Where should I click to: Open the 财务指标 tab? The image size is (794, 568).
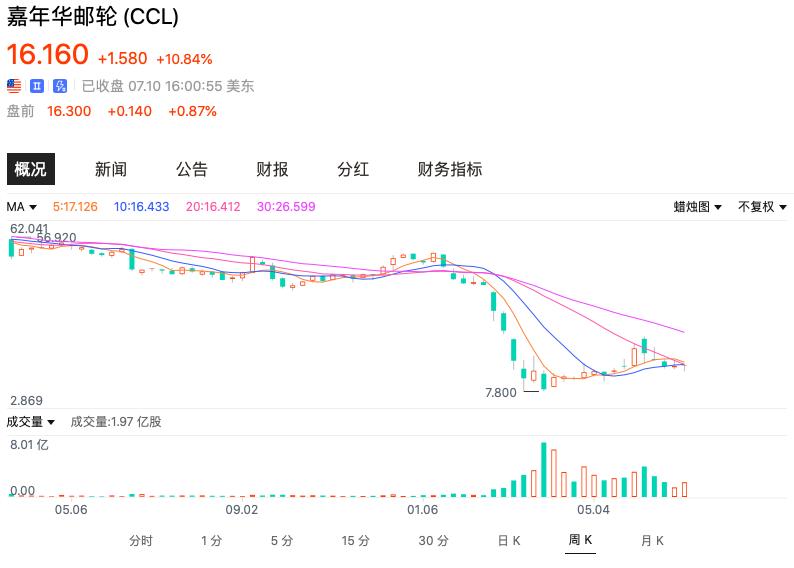450,169
